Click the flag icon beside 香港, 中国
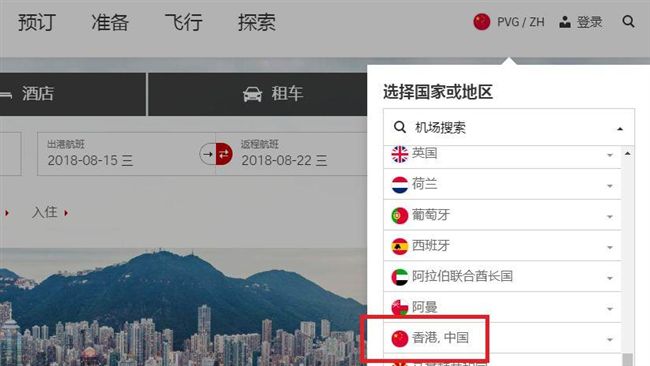This screenshot has width=650, height=366. click(x=400, y=338)
